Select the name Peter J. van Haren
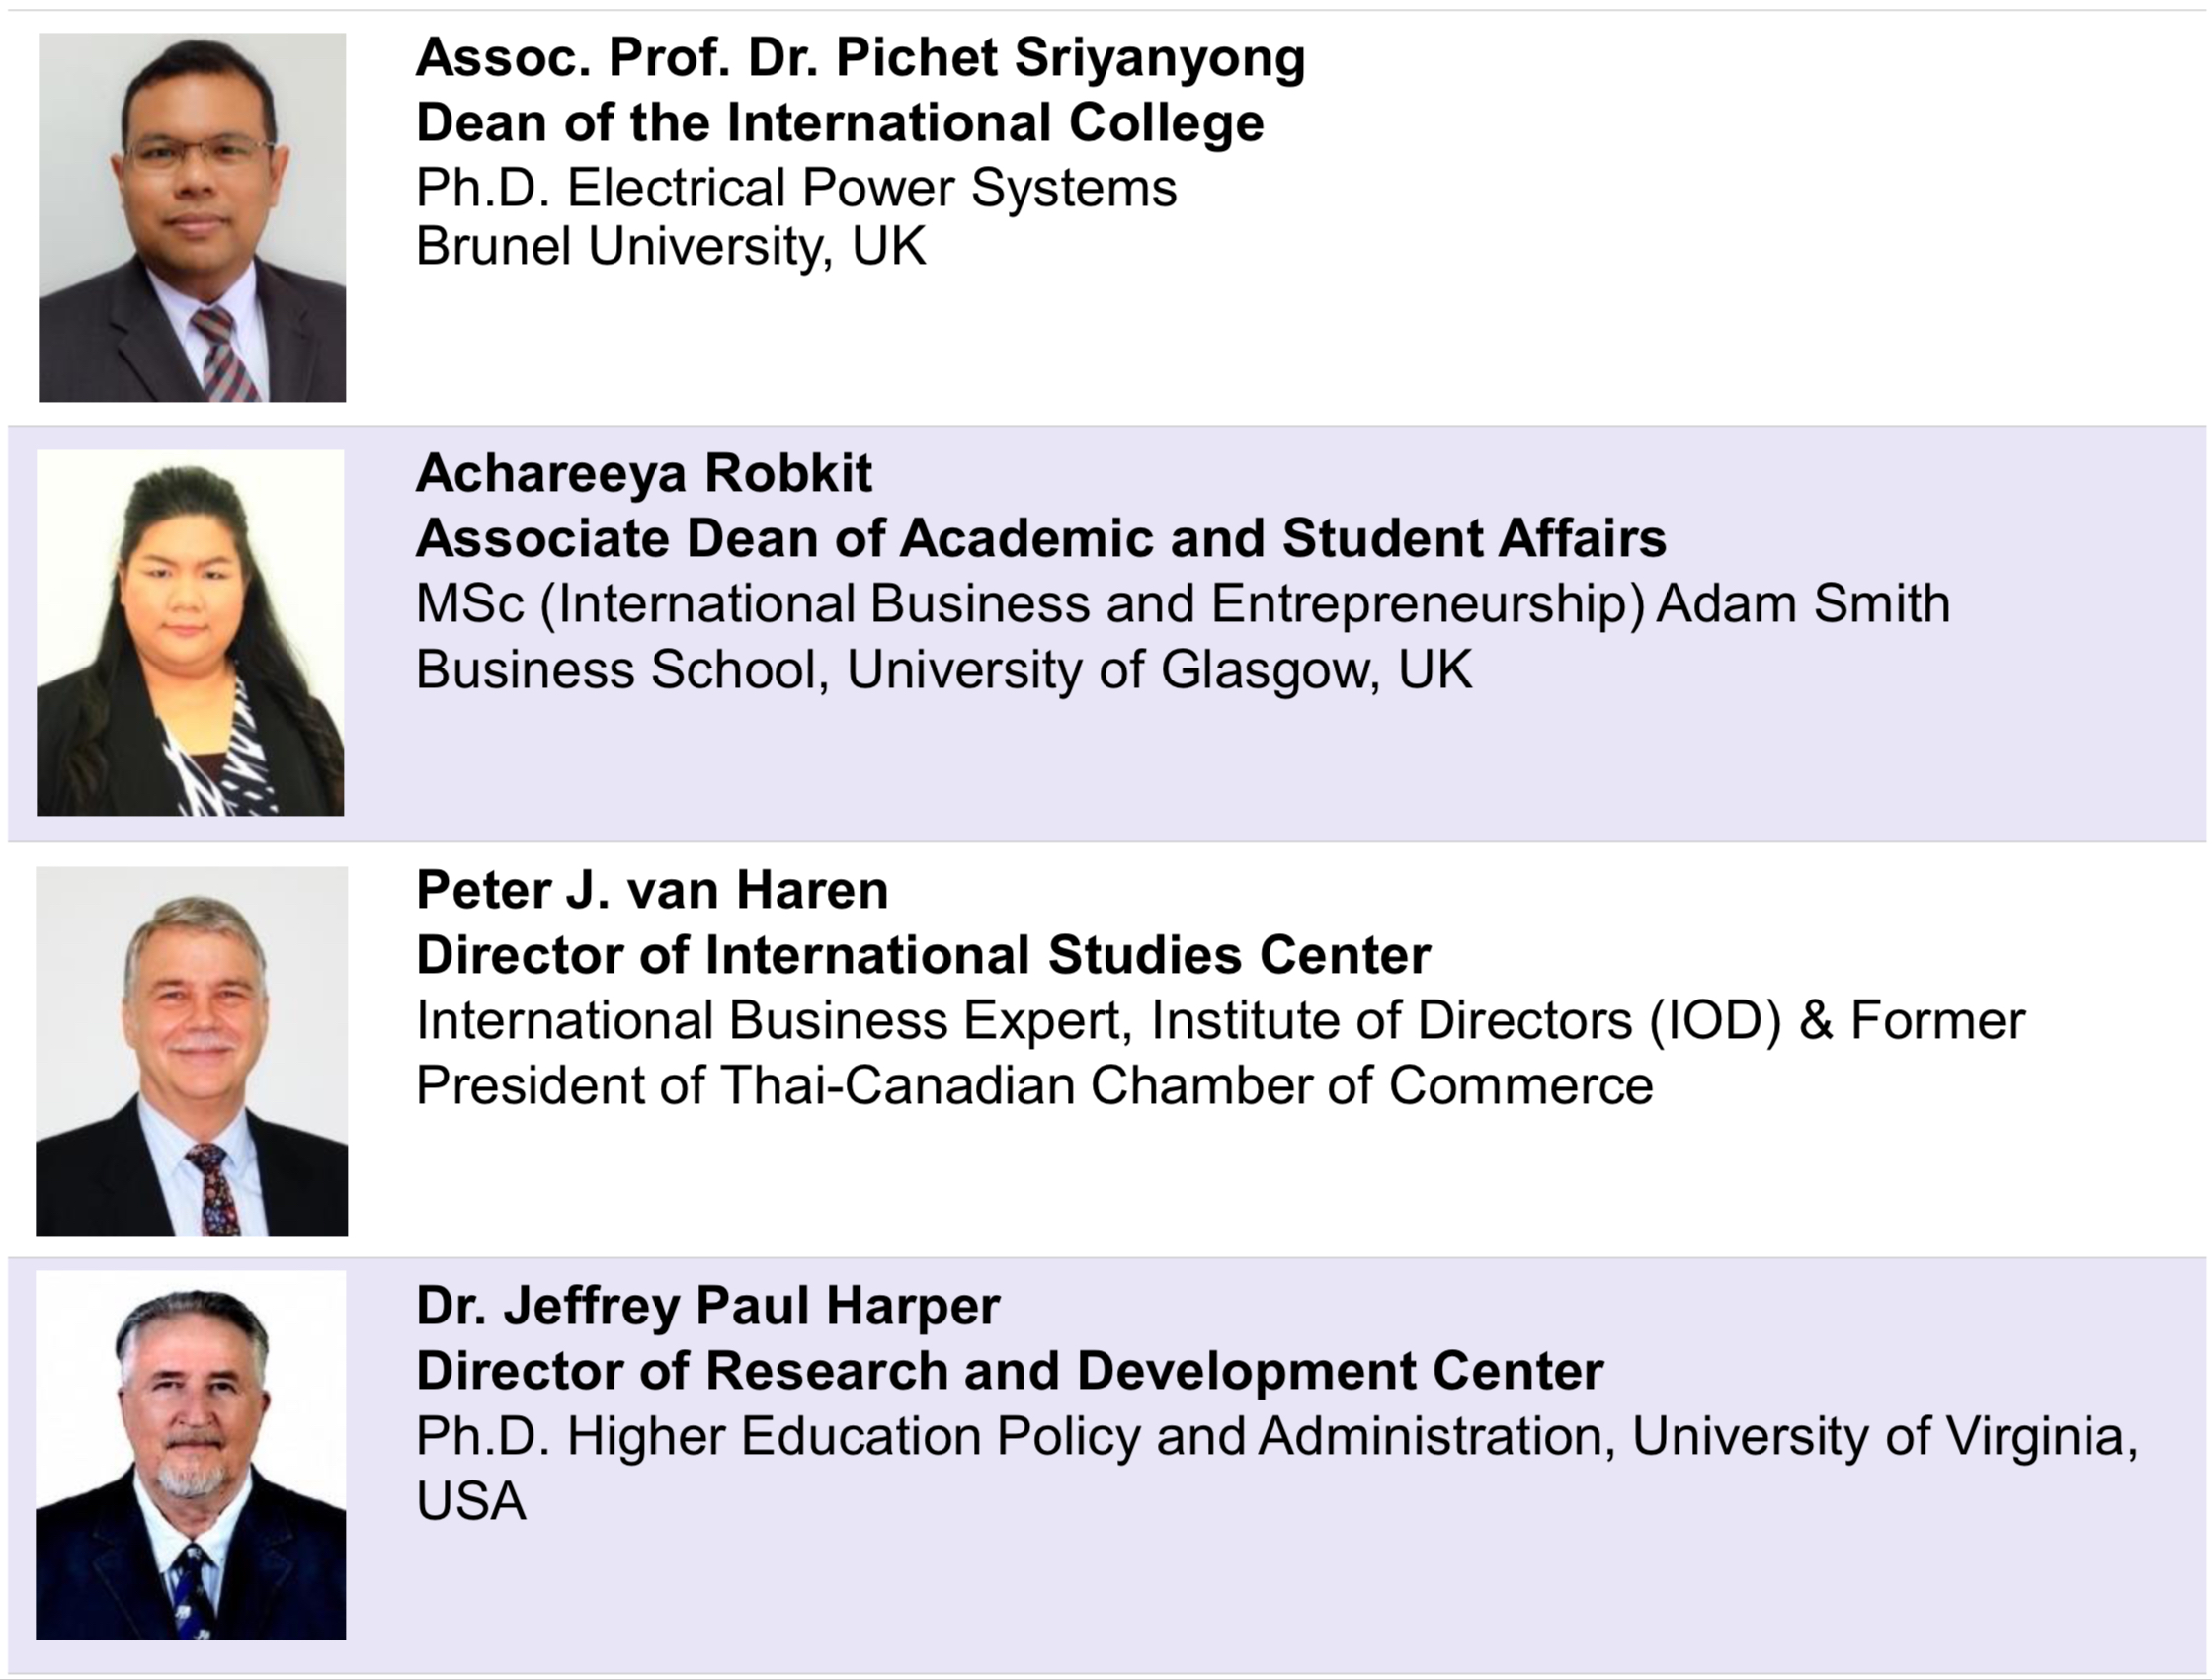The width and height of the screenshot is (2212, 1680). [652, 890]
